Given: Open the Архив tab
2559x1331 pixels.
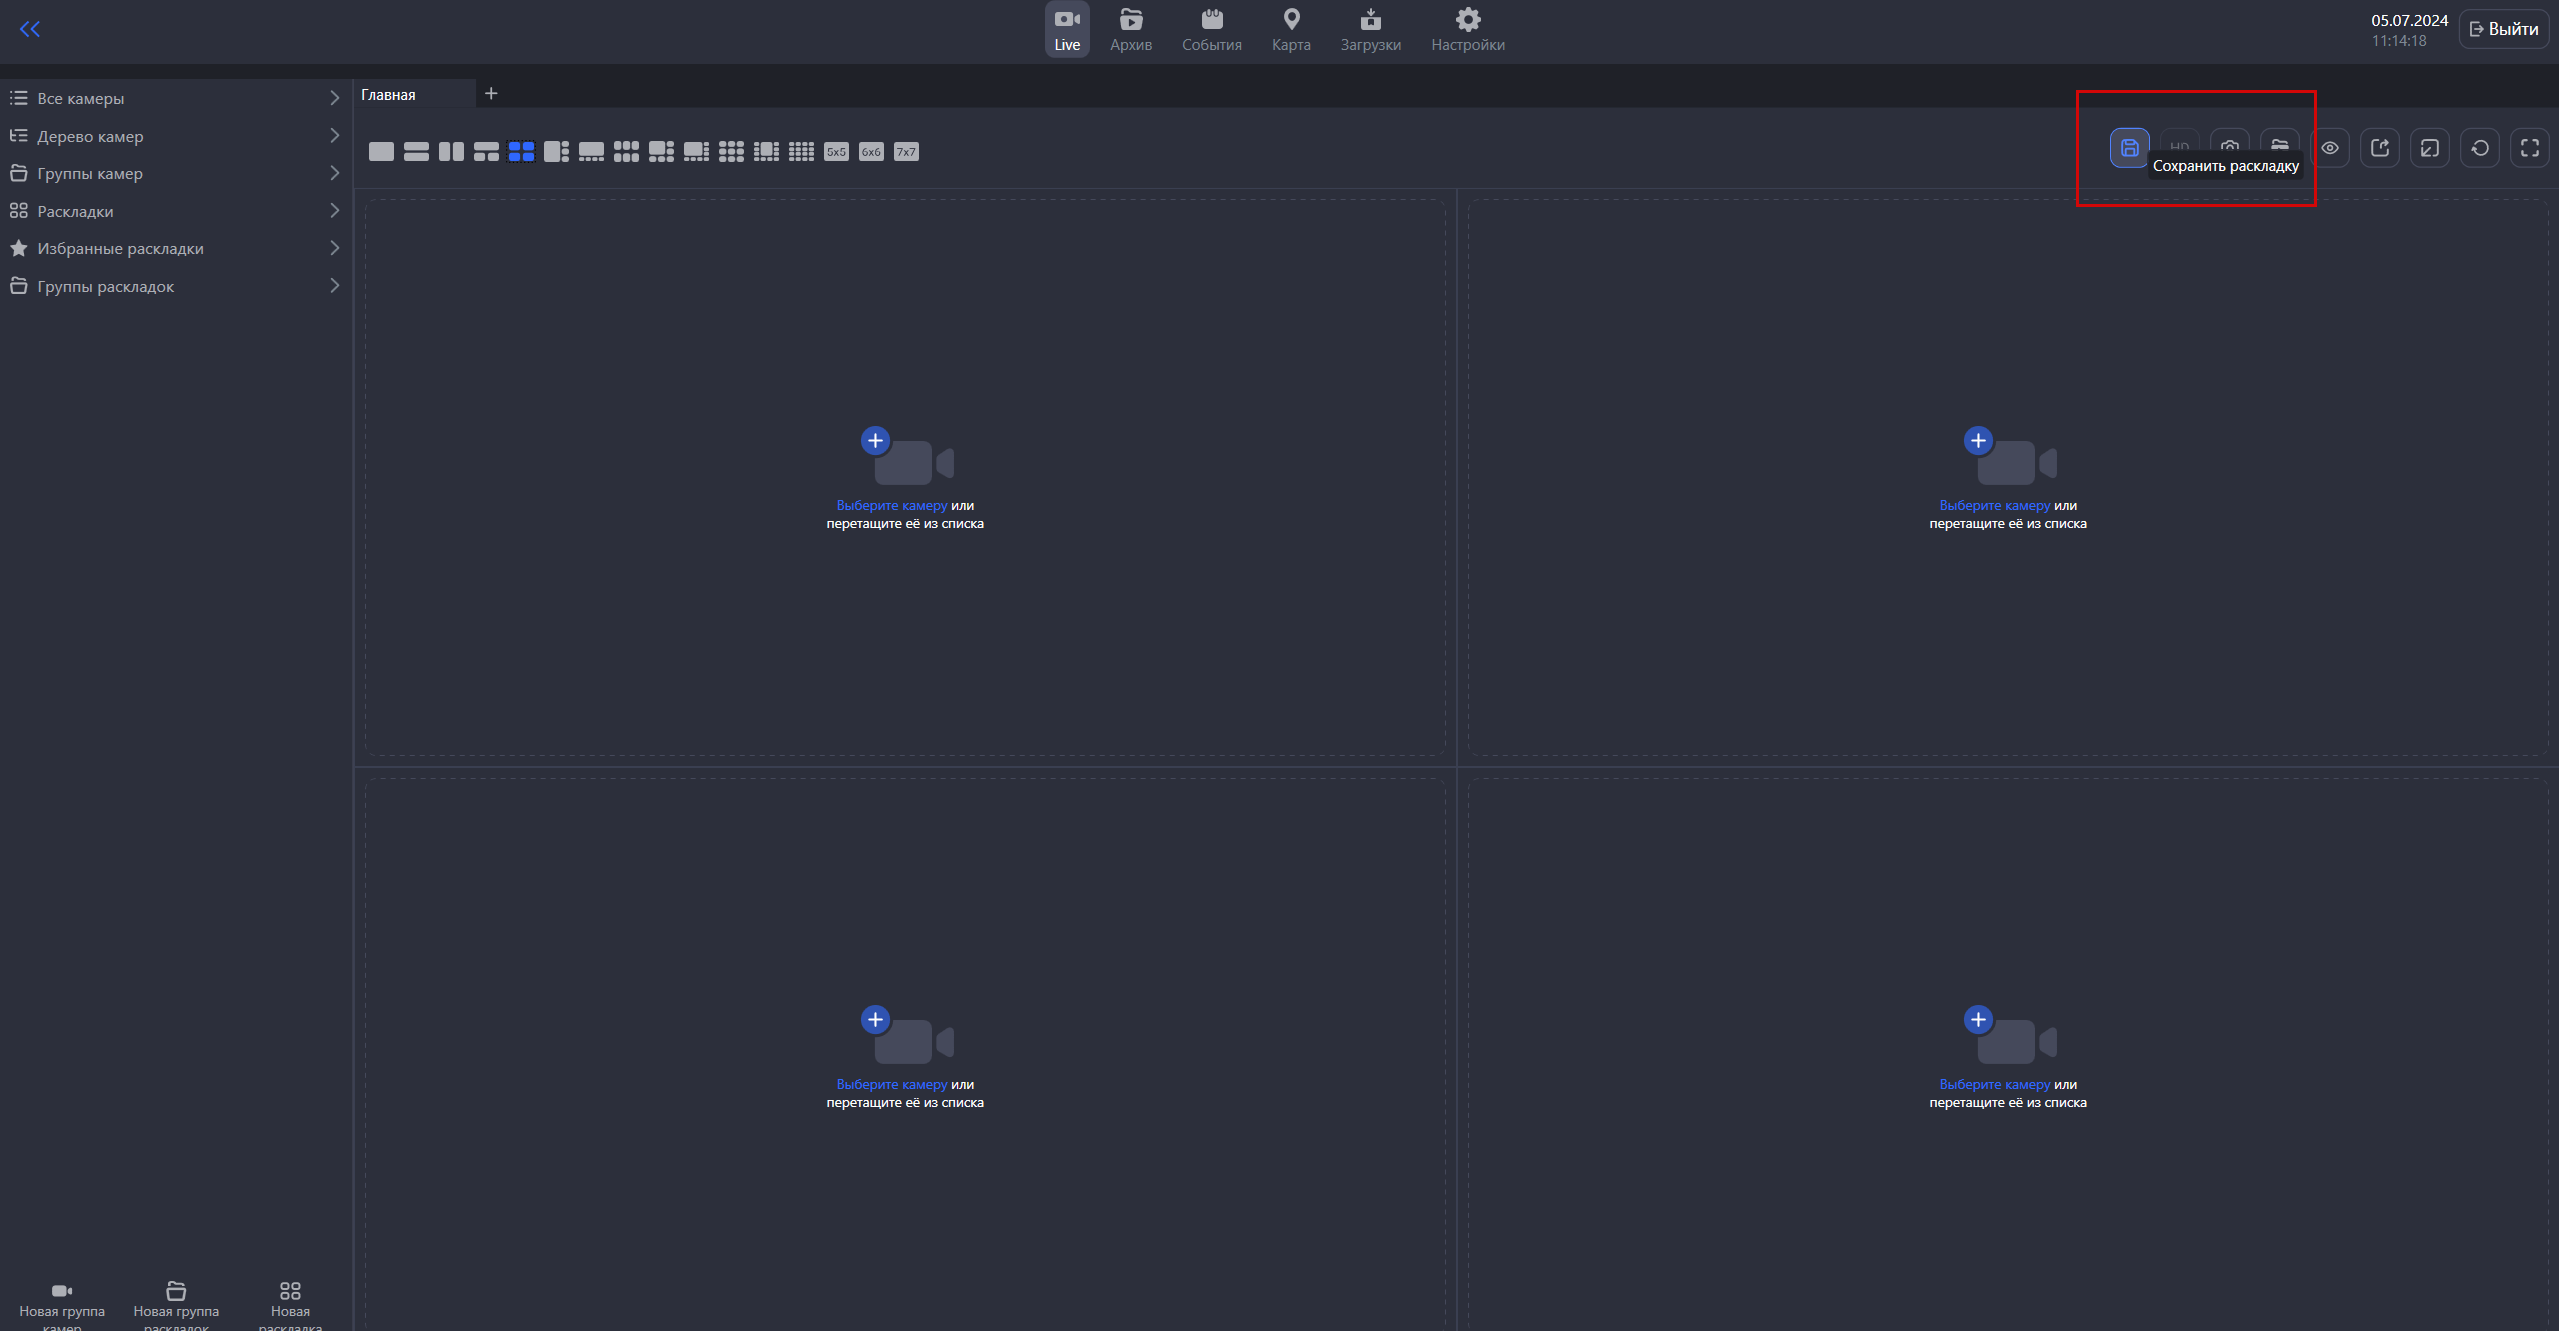Looking at the screenshot, I should tap(1130, 30).
